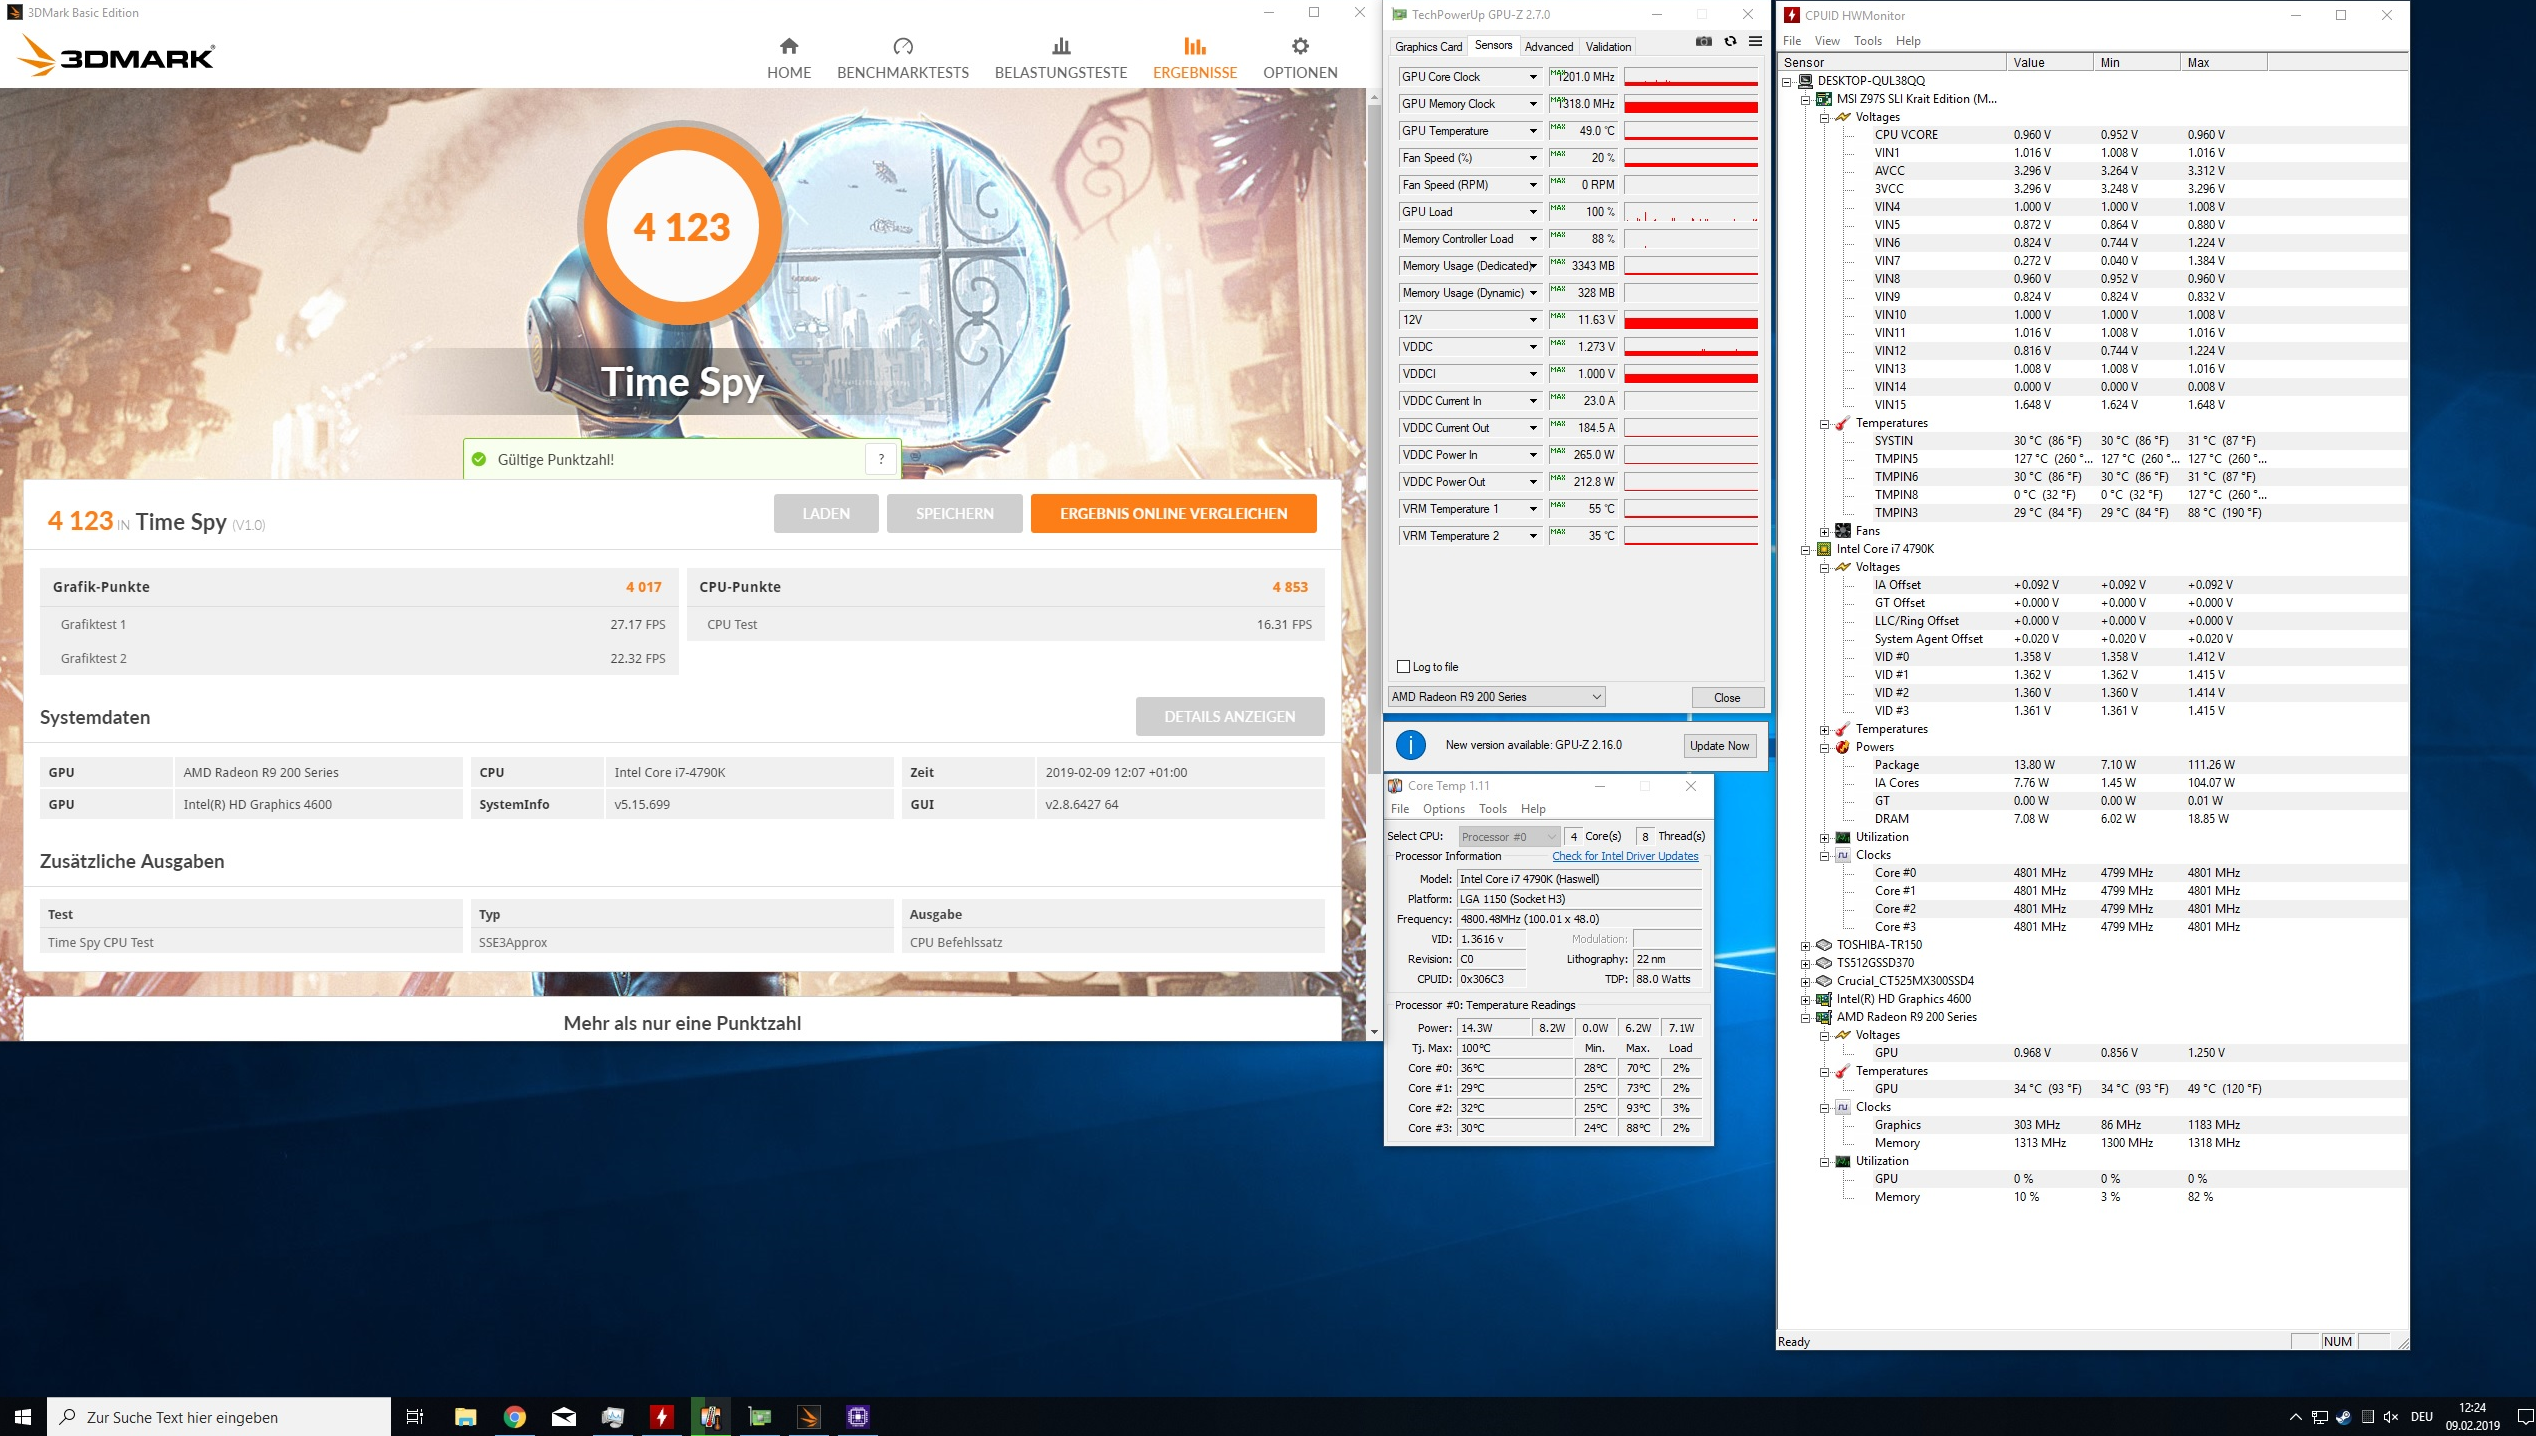Image resolution: width=2536 pixels, height=1436 pixels.
Task: Open Chrome from the taskbar
Action: pos(515,1416)
